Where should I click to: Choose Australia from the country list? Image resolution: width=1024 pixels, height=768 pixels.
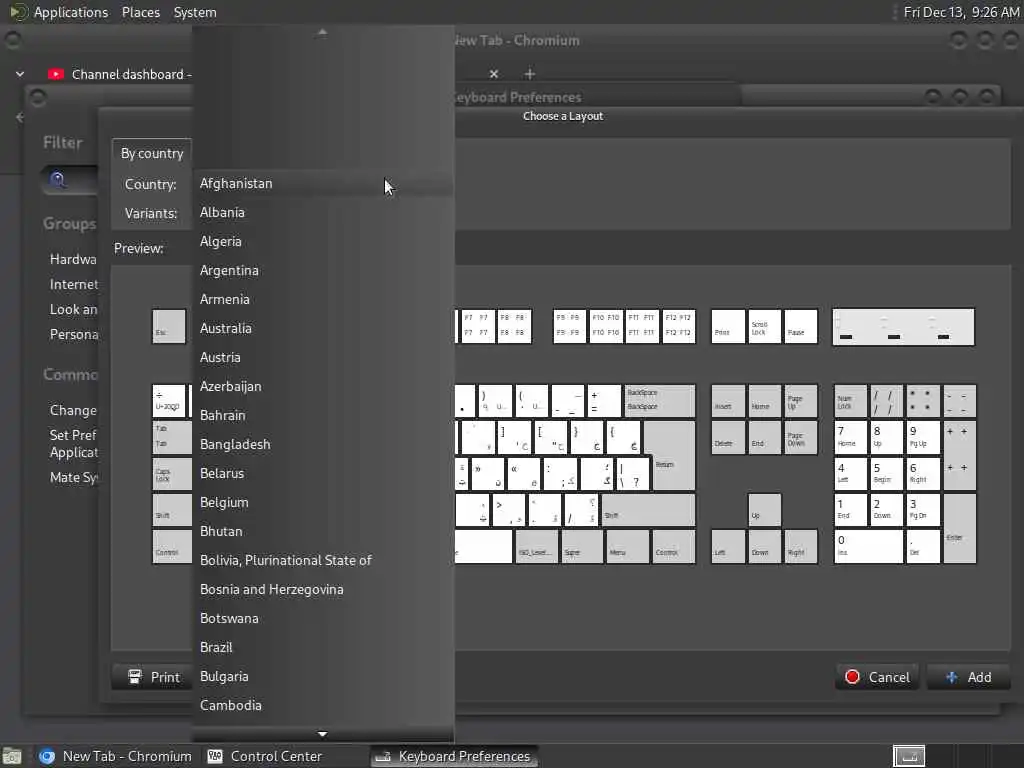coord(323,328)
